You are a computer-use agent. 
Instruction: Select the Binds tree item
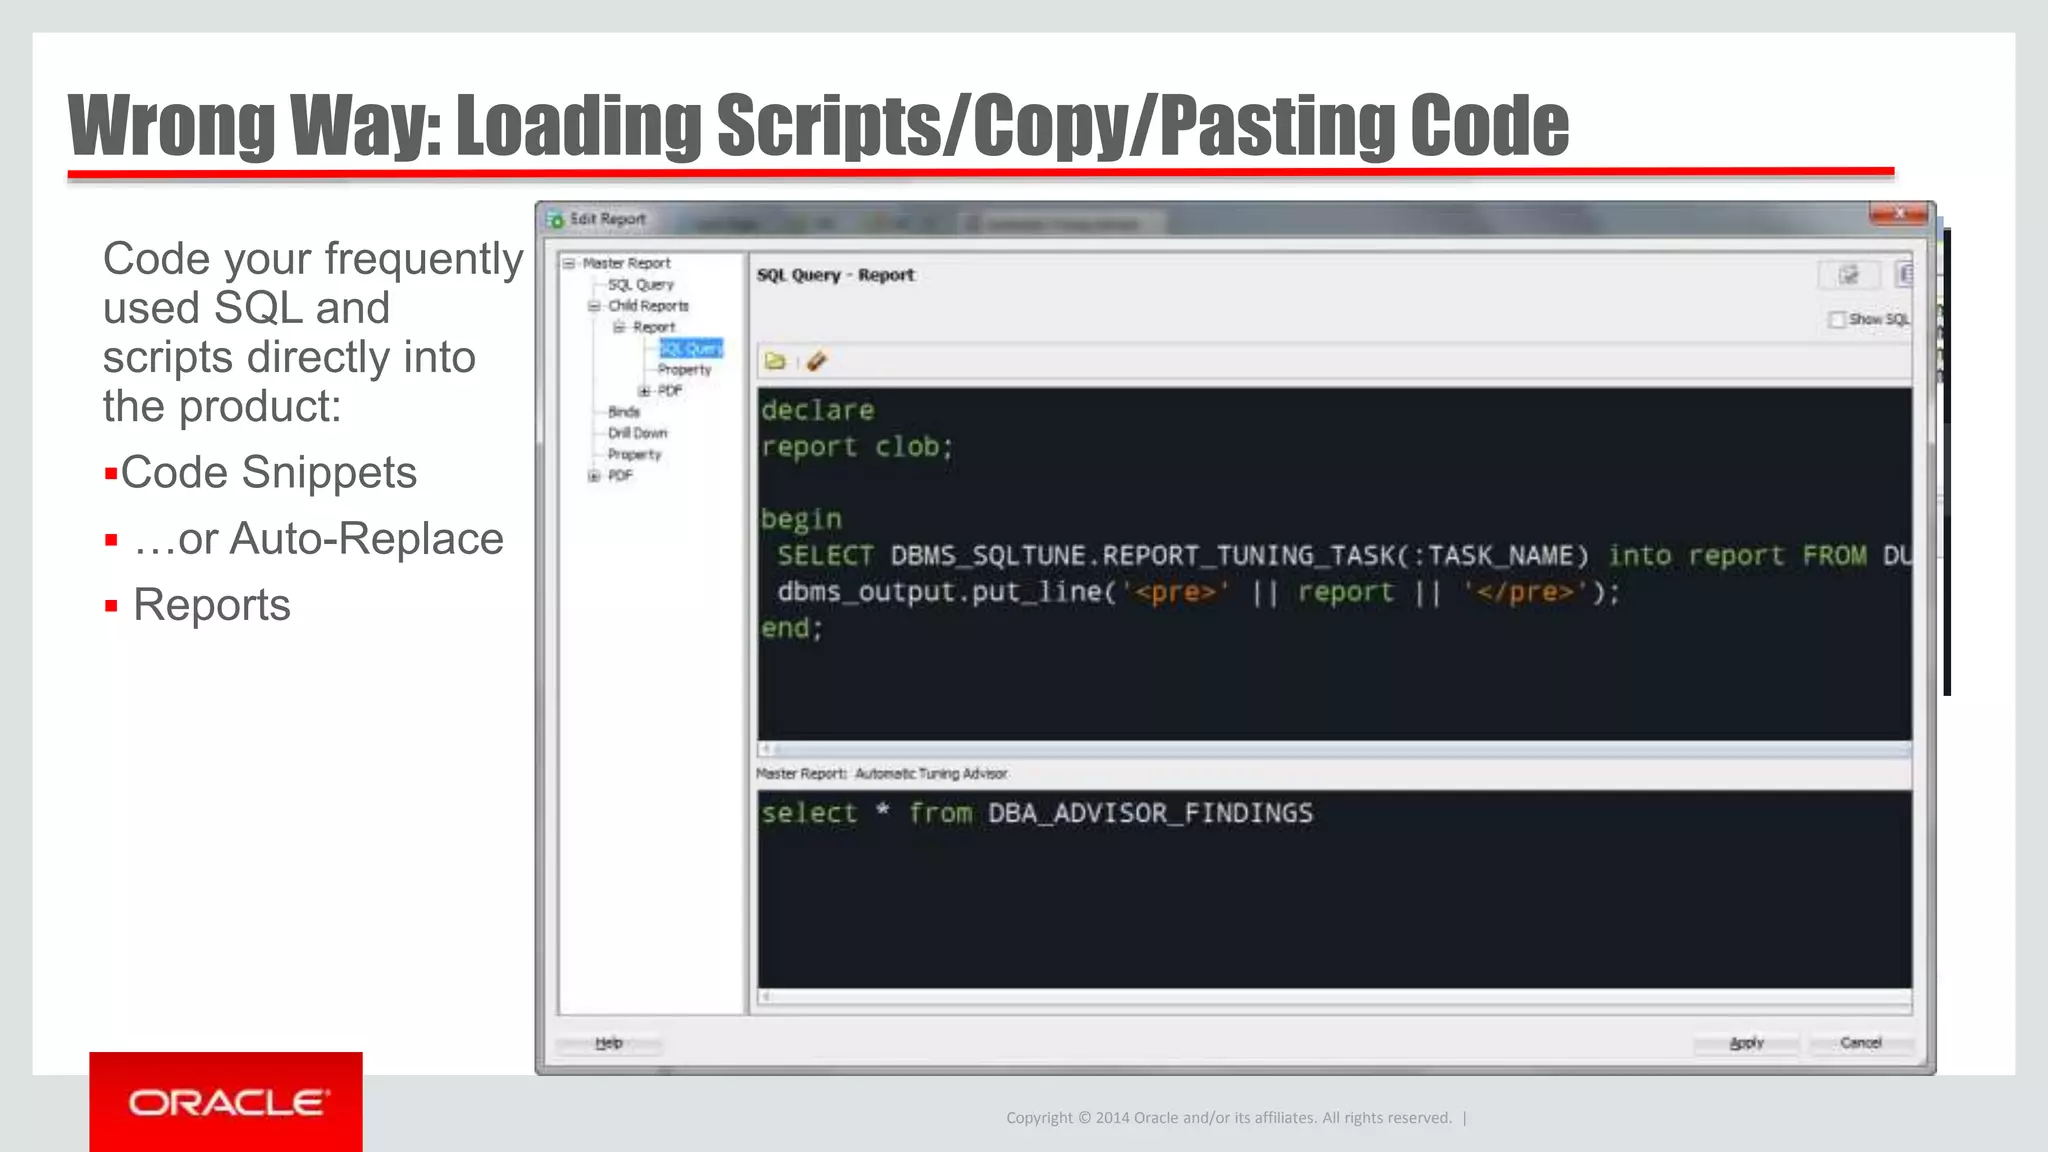[x=623, y=412]
